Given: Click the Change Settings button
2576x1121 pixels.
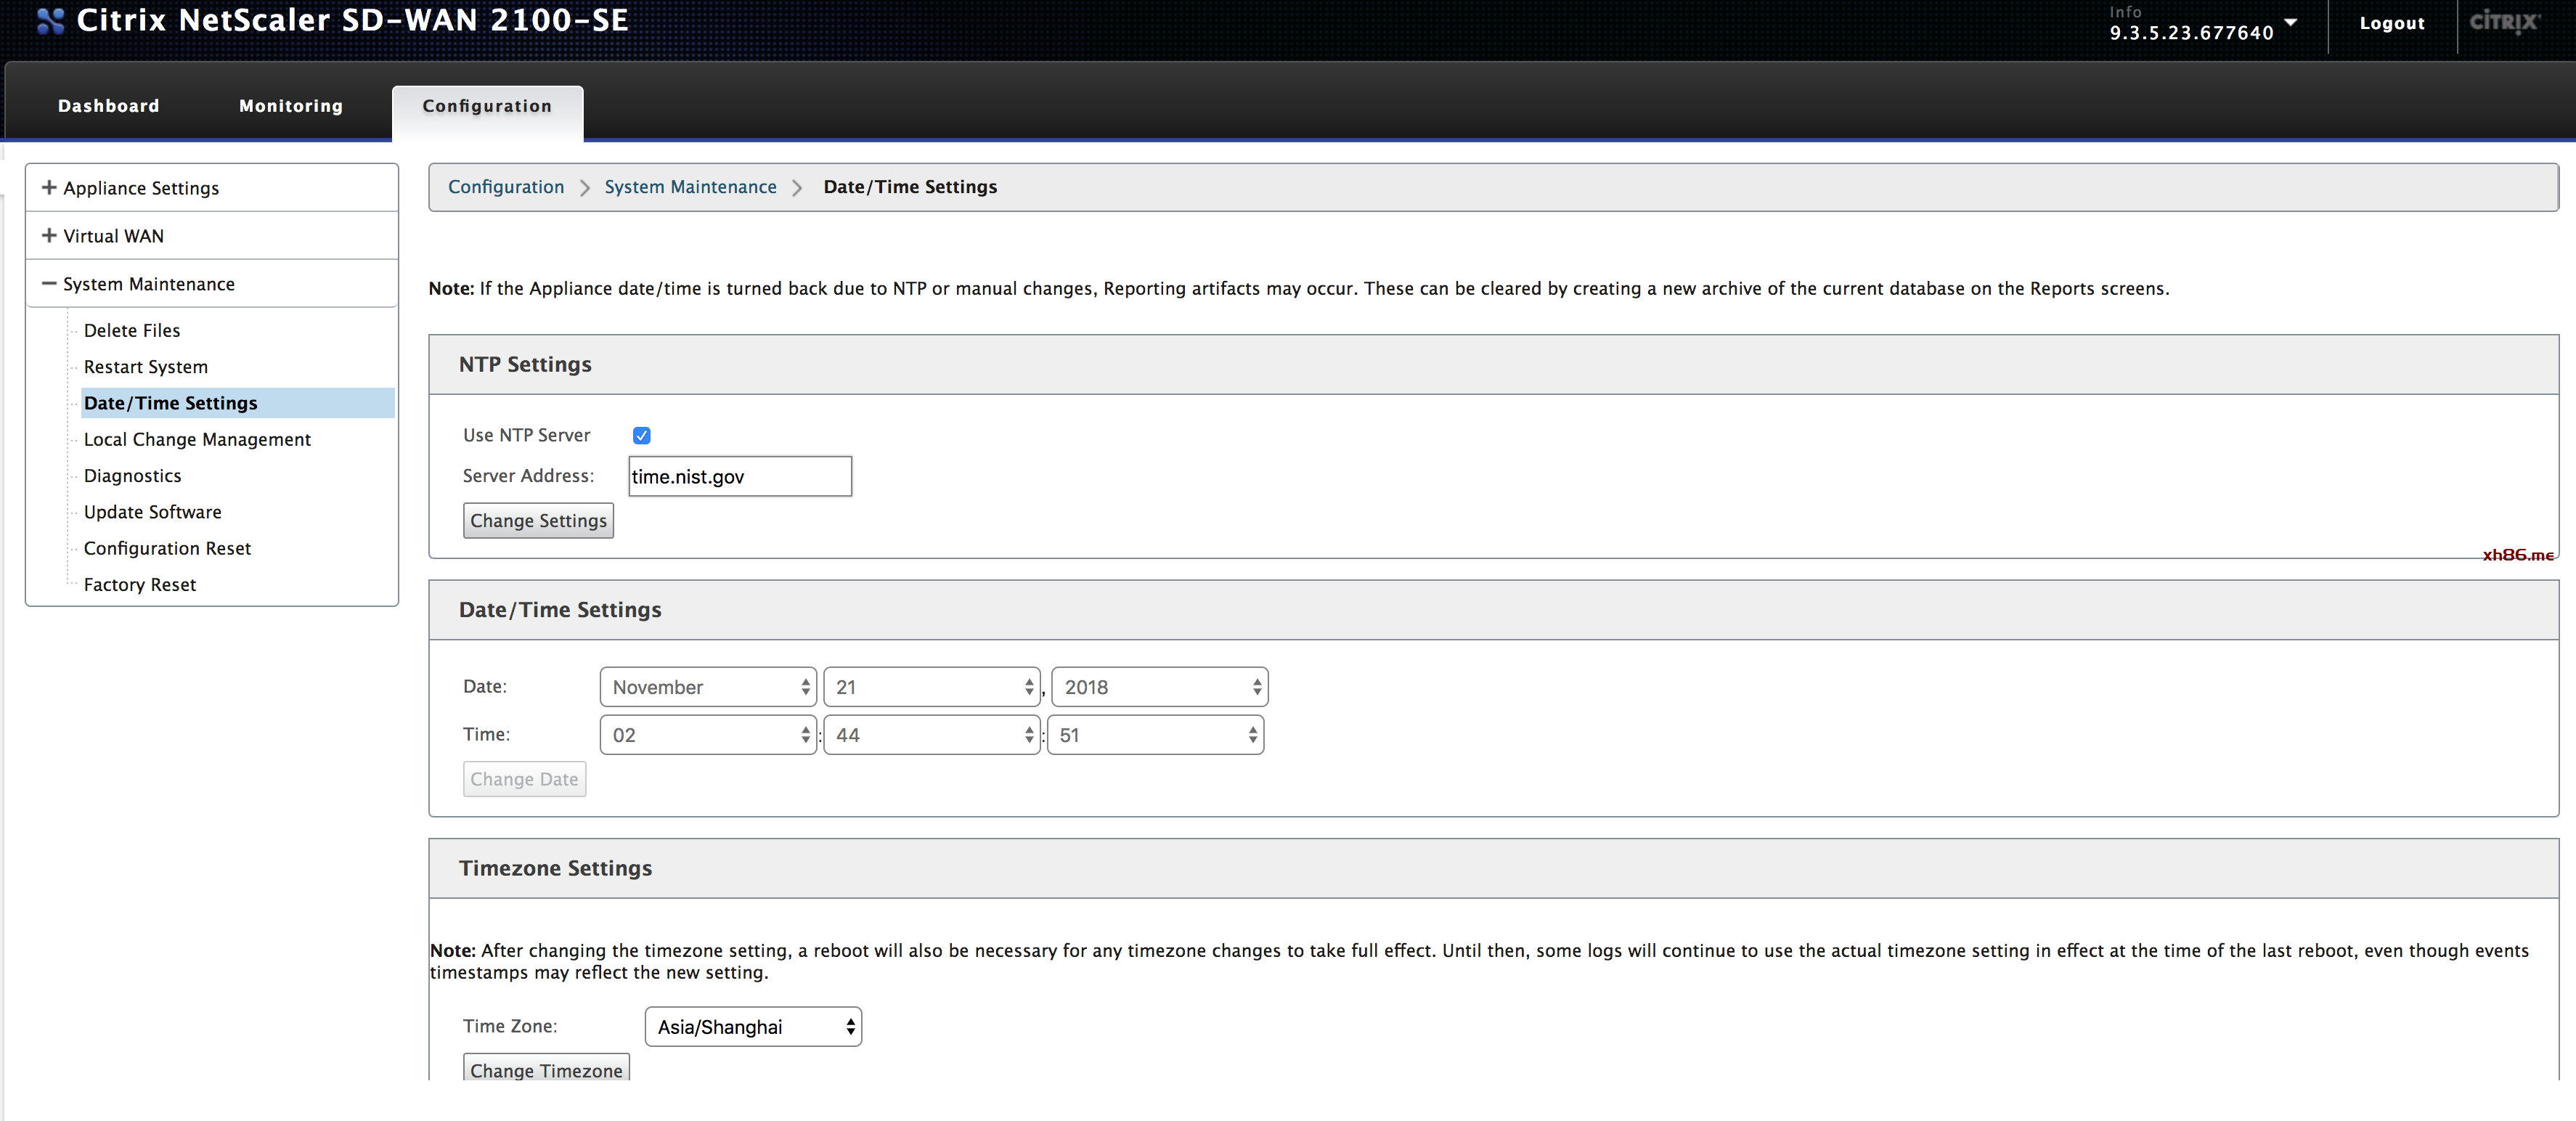Looking at the screenshot, I should point(538,521).
